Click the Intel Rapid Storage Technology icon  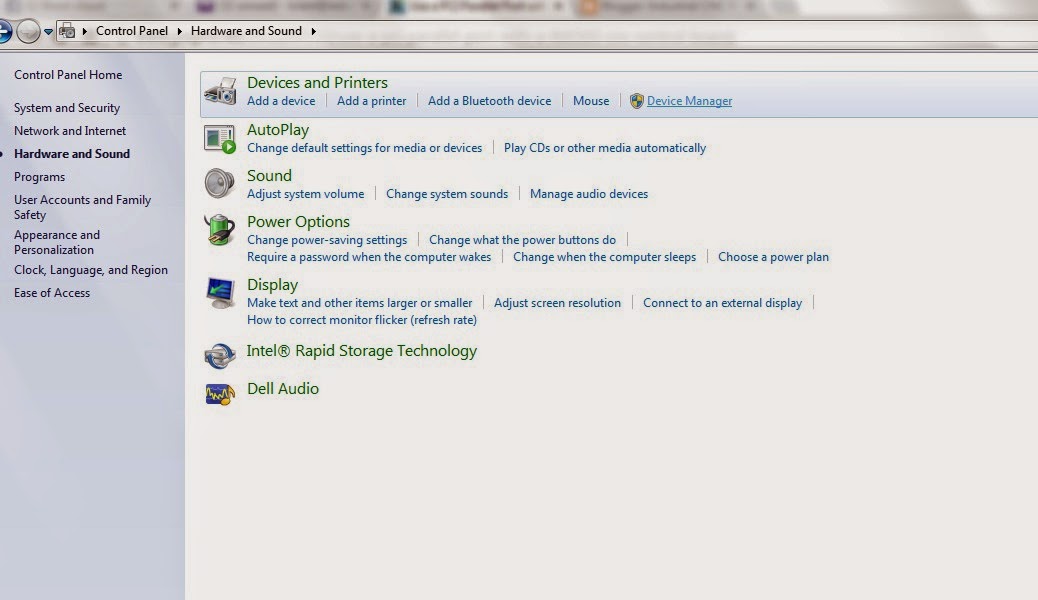click(x=220, y=356)
